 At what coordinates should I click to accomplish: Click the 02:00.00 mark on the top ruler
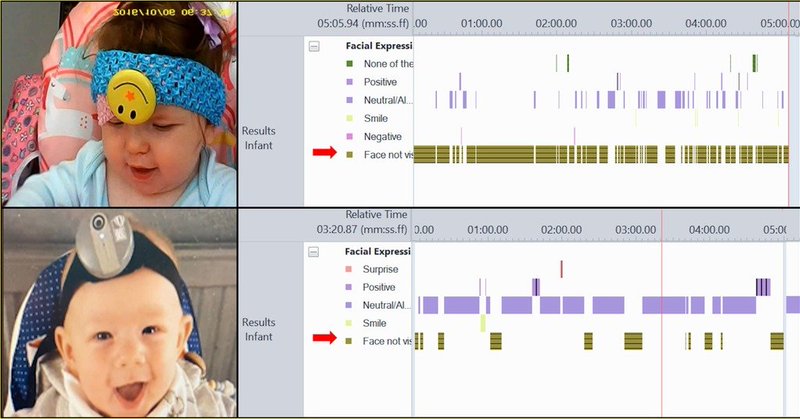click(x=556, y=23)
